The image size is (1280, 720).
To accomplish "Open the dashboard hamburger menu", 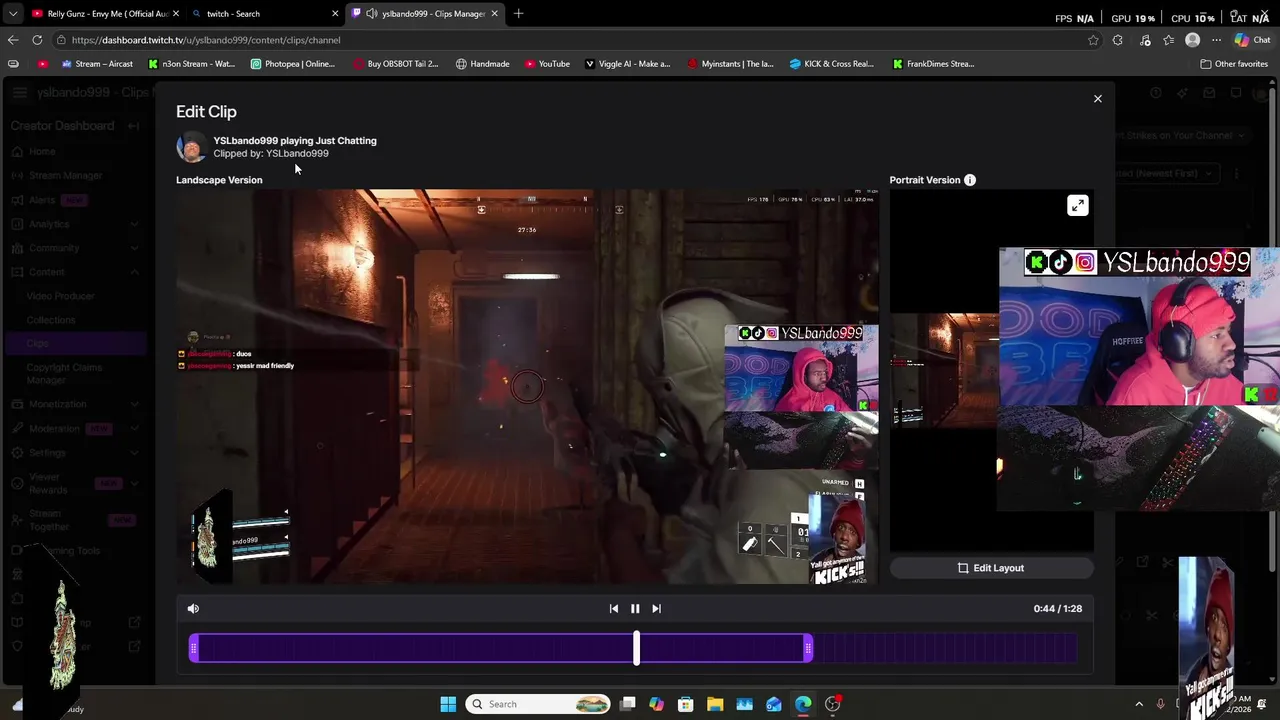I will point(19,93).
